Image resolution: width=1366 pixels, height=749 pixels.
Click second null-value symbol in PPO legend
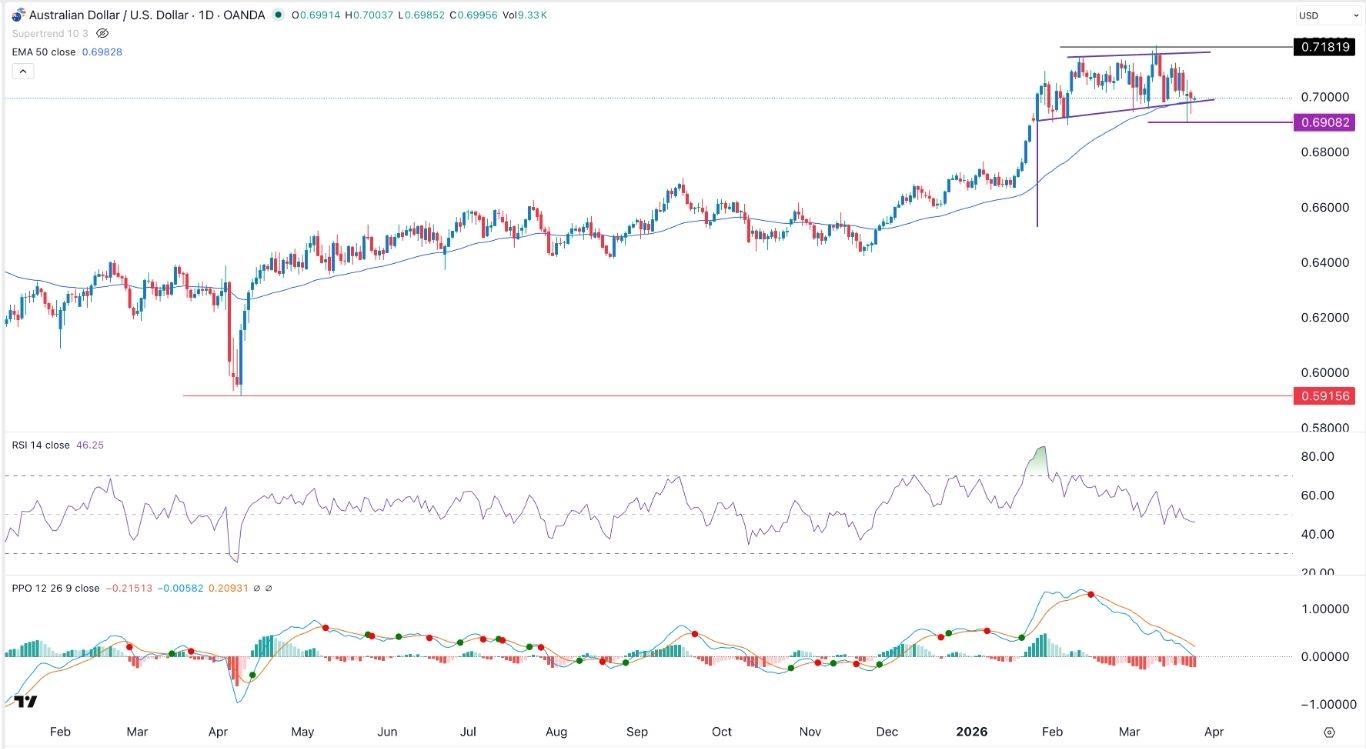271,589
